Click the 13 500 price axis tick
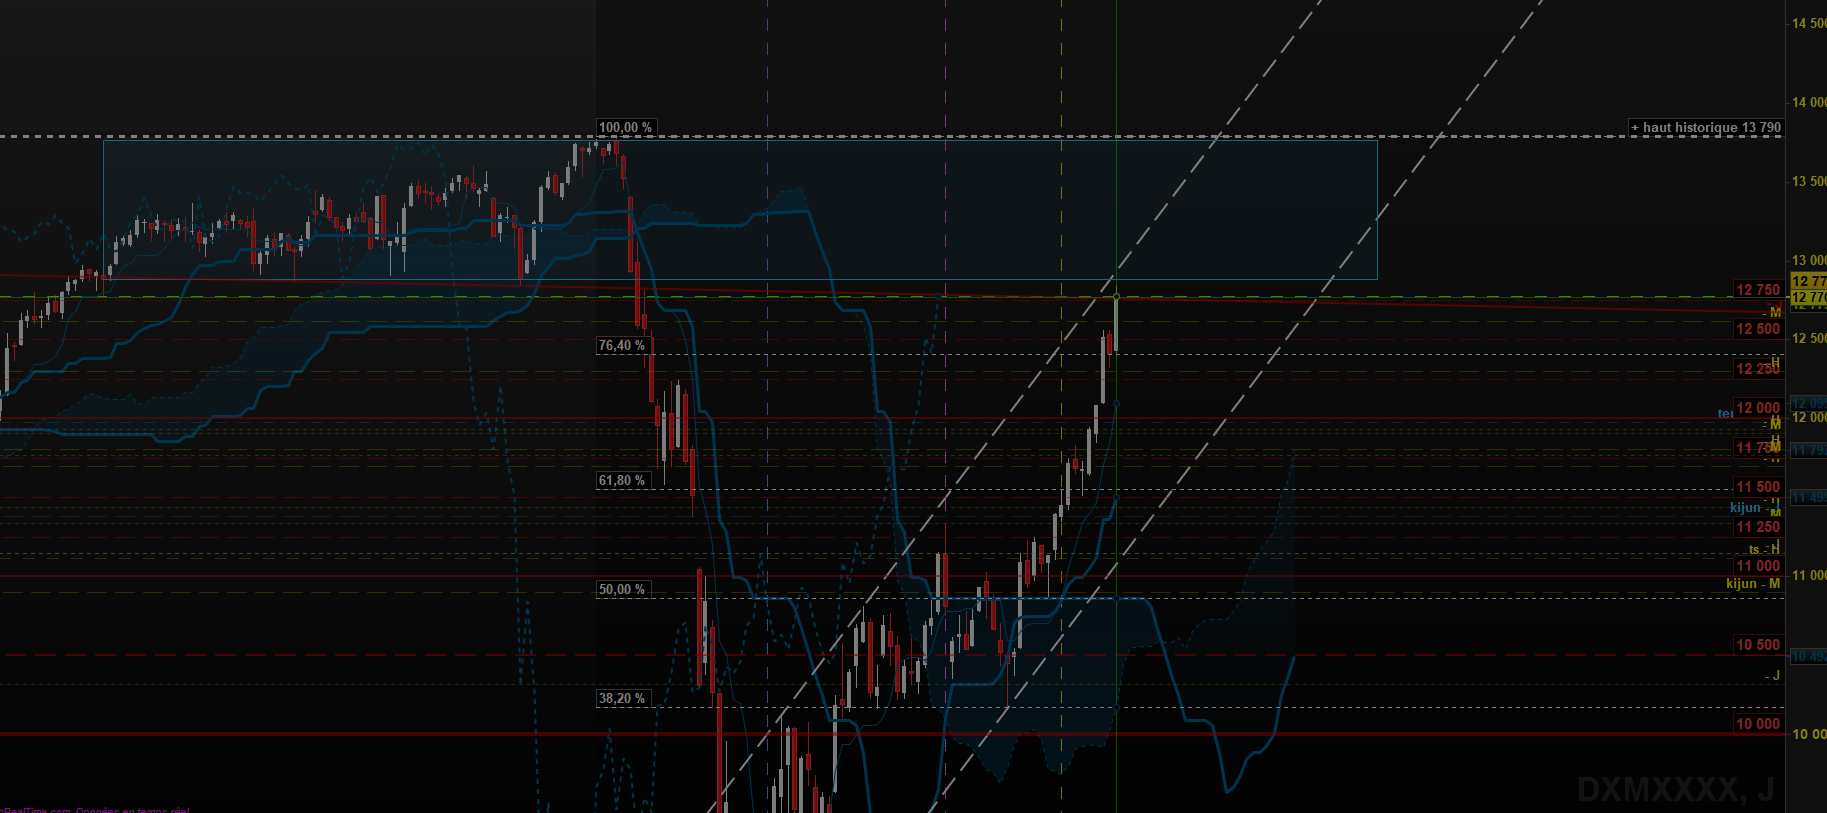Viewport: 1827px width, 813px height. click(1809, 181)
